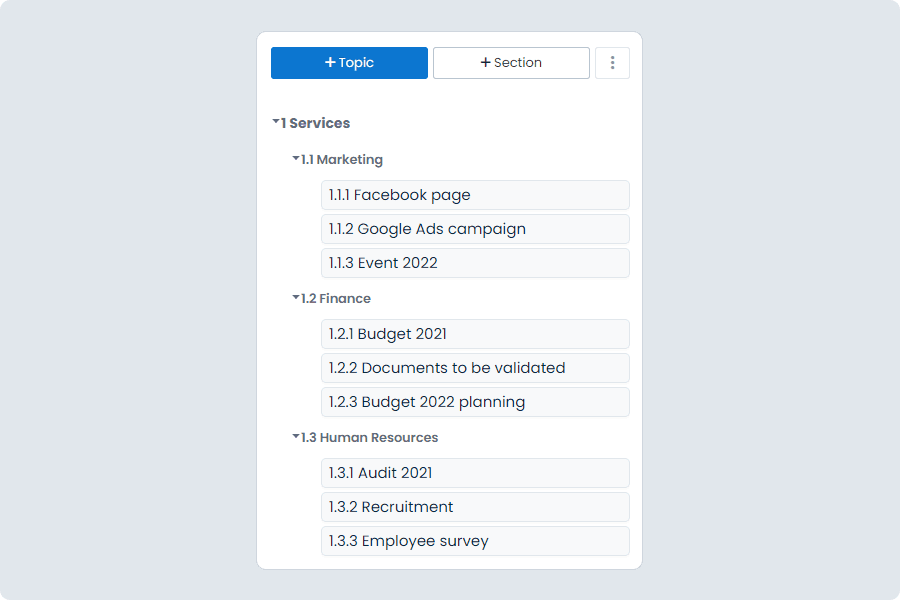The height and width of the screenshot is (601, 900).
Task: Open the three-dot more options menu
Action: click(612, 63)
